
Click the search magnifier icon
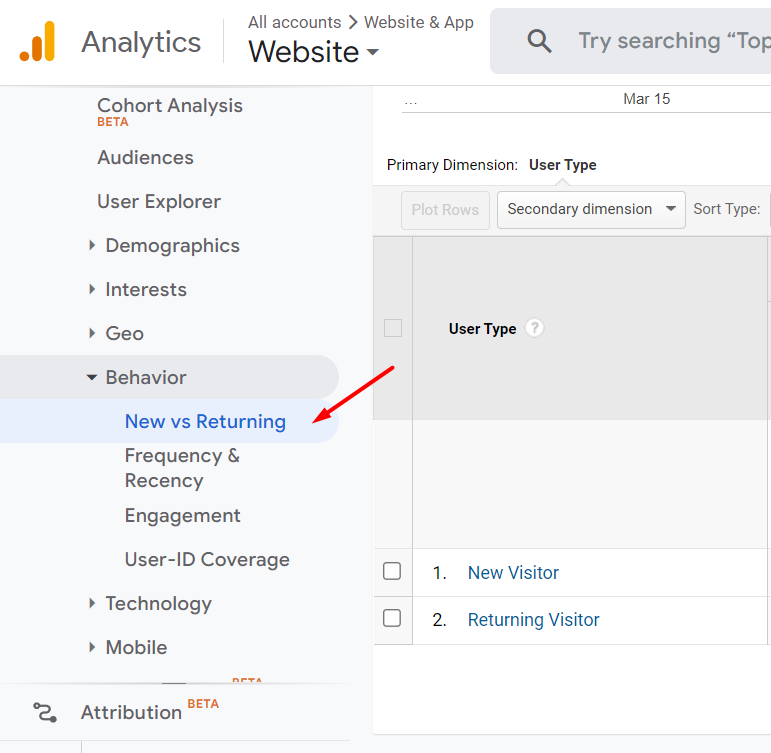coord(539,41)
